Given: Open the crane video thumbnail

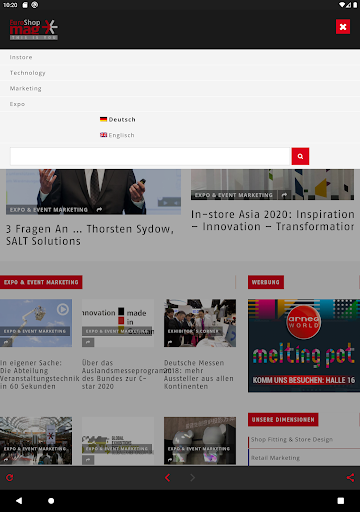Looking at the screenshot, I should coord(36,323).
